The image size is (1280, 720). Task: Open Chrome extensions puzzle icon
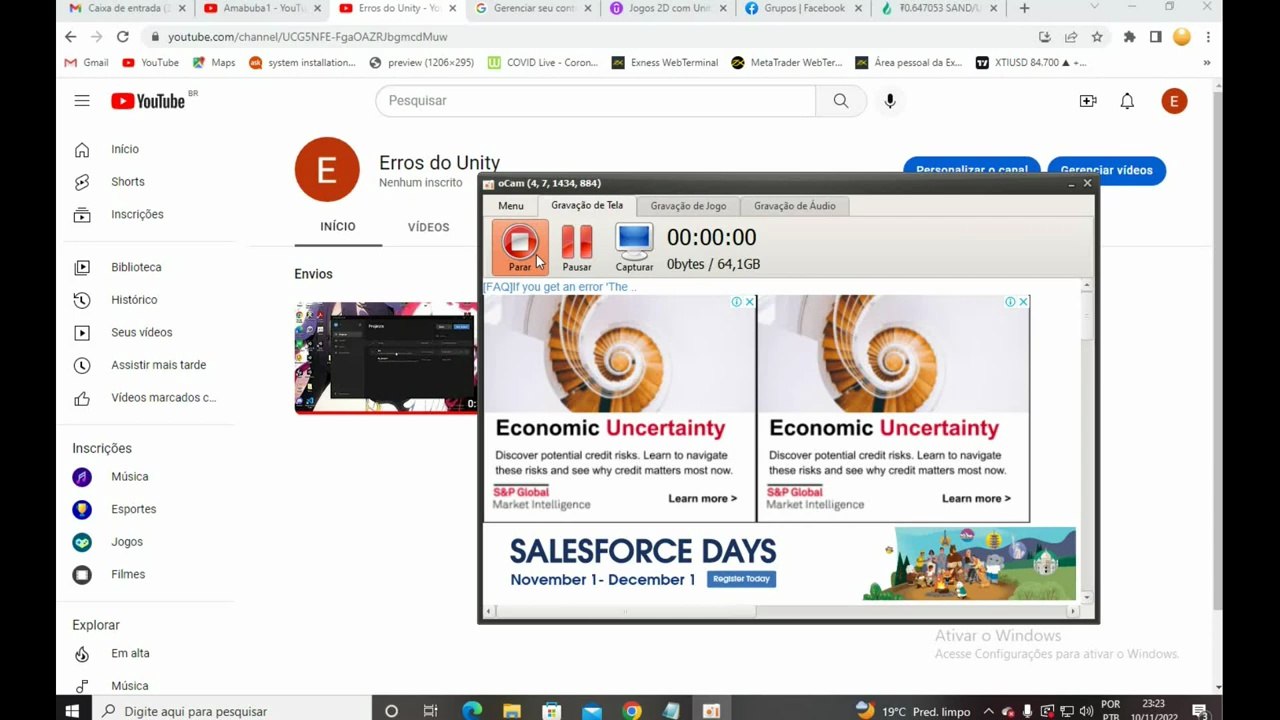pyautogui.click(x=1129, y=37)
